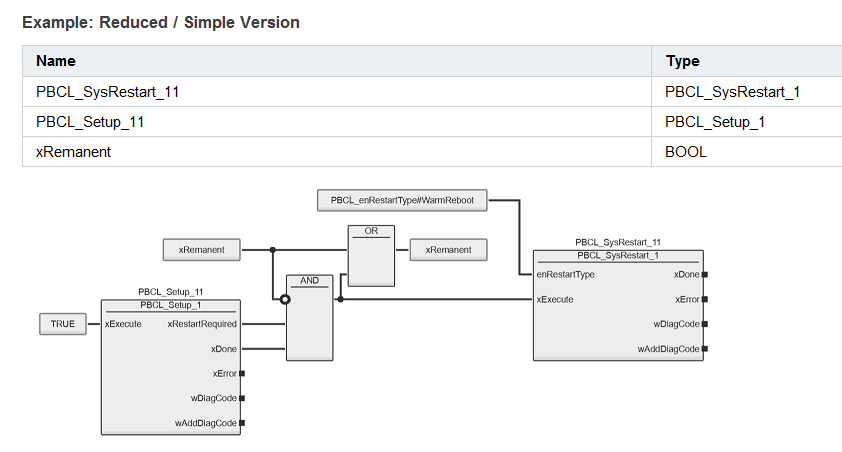Click xDone output pin of PBCL_SysRestart_1

[705, 274]
